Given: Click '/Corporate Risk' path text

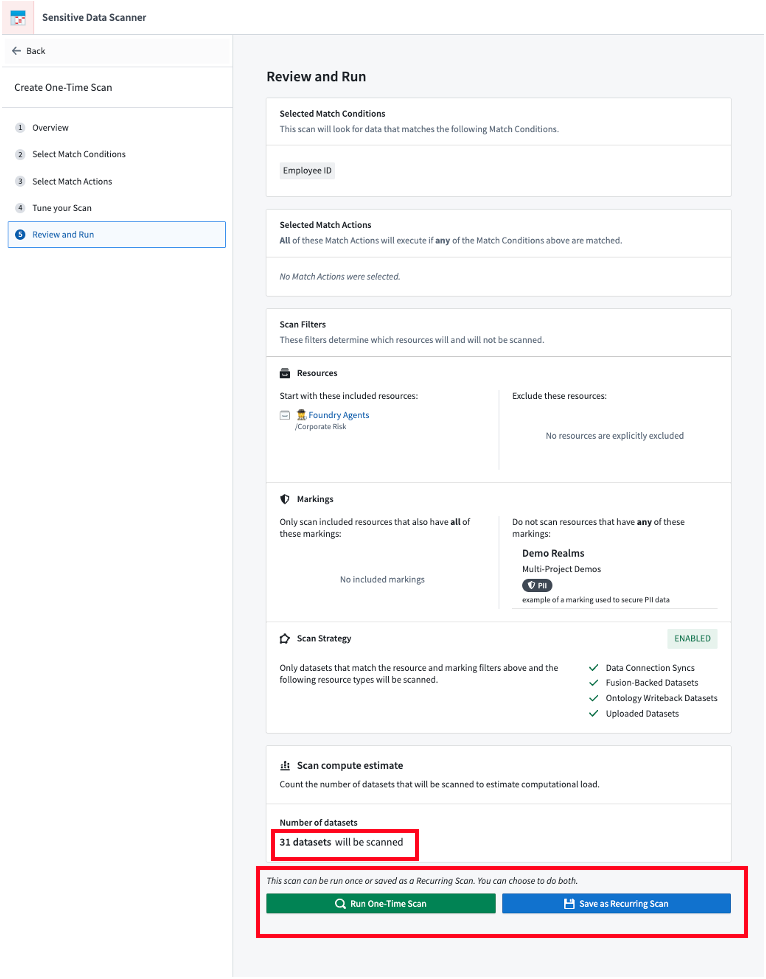Looking at the screenshot, I should [320, 426].
